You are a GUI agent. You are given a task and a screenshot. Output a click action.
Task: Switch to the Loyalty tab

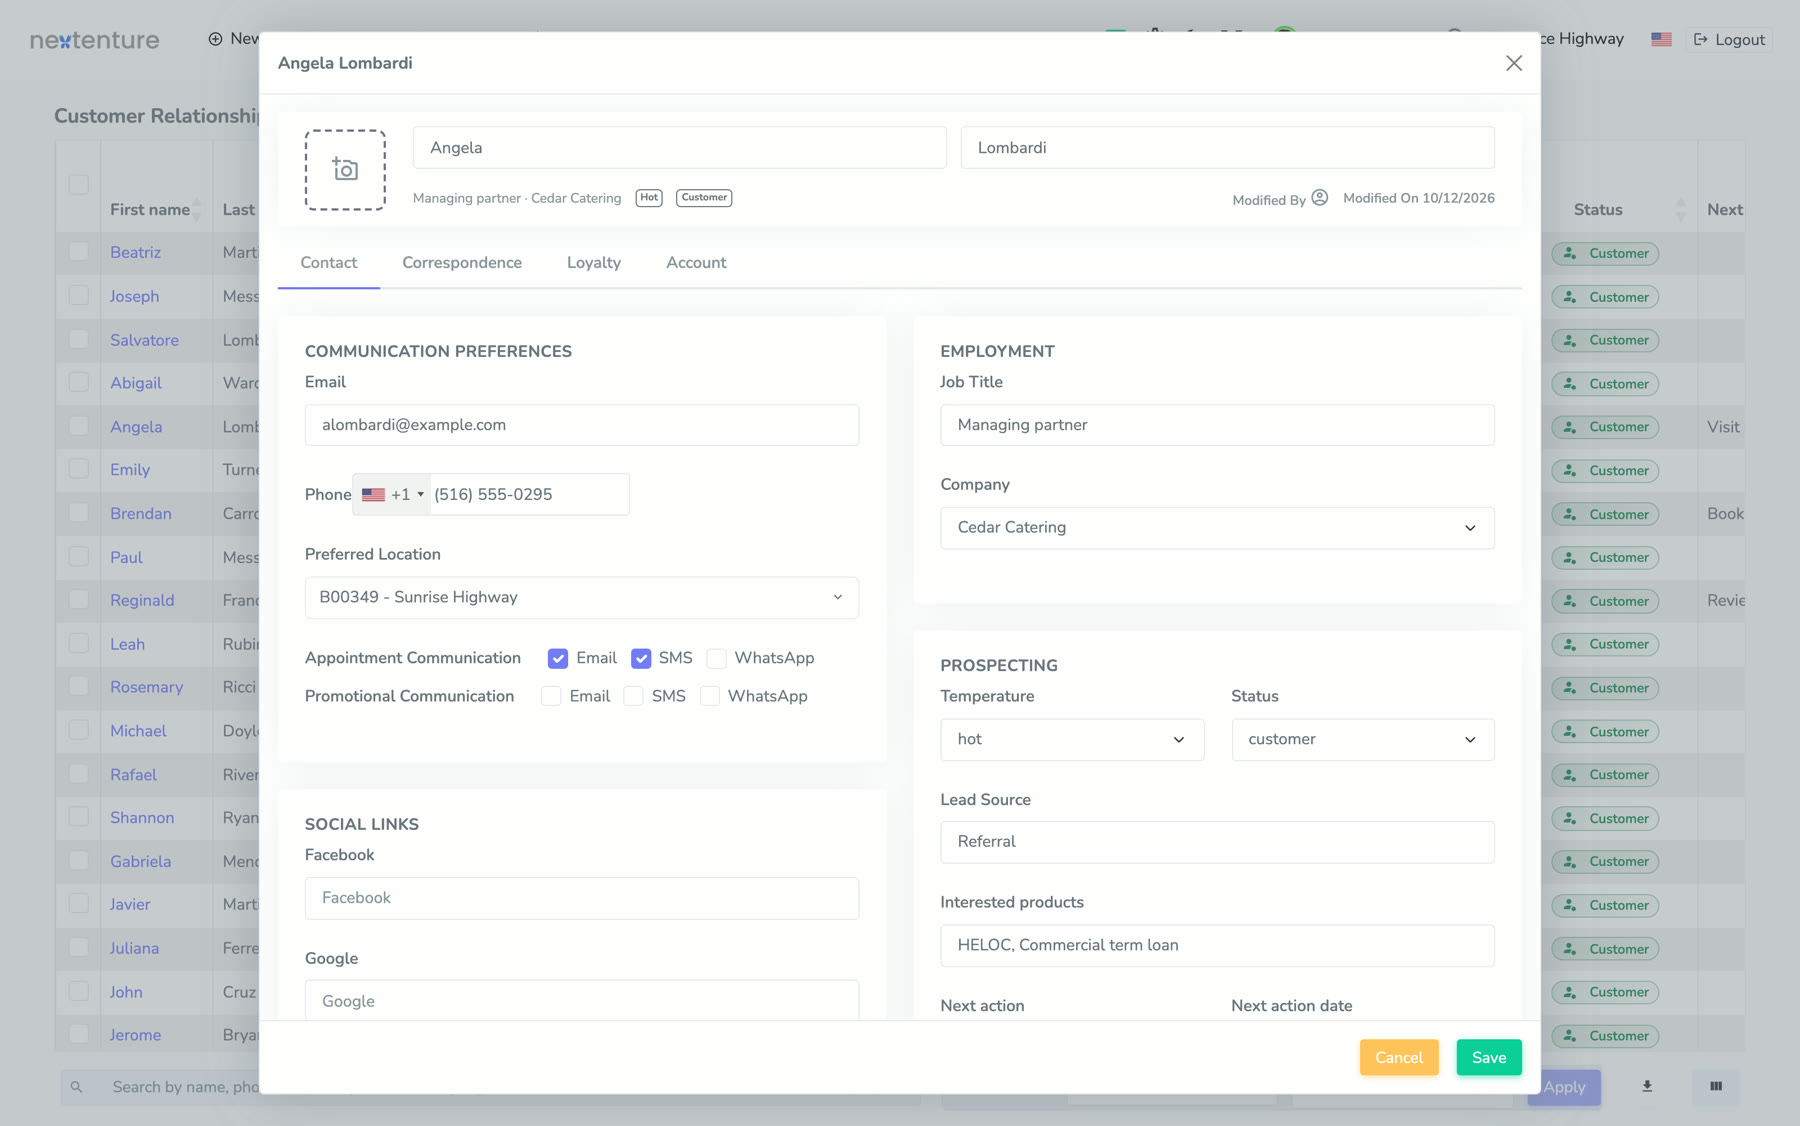(x=594, y=263)
